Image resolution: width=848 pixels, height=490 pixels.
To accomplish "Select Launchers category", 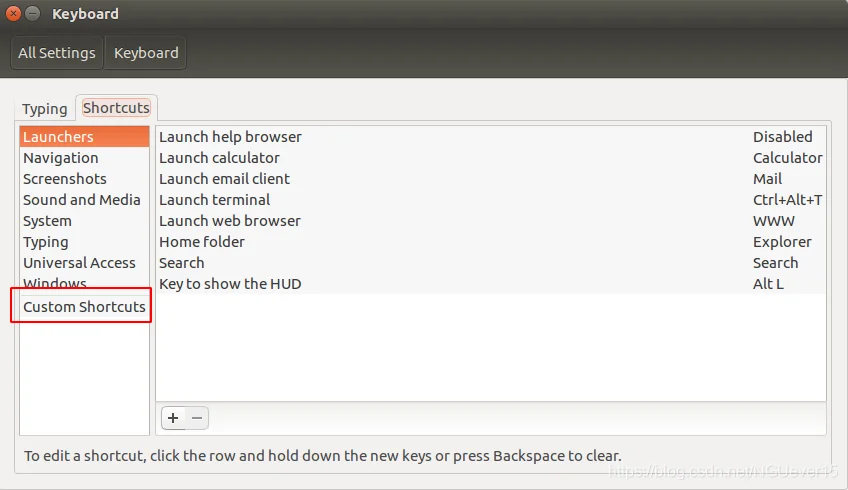I will click(84, 137).
